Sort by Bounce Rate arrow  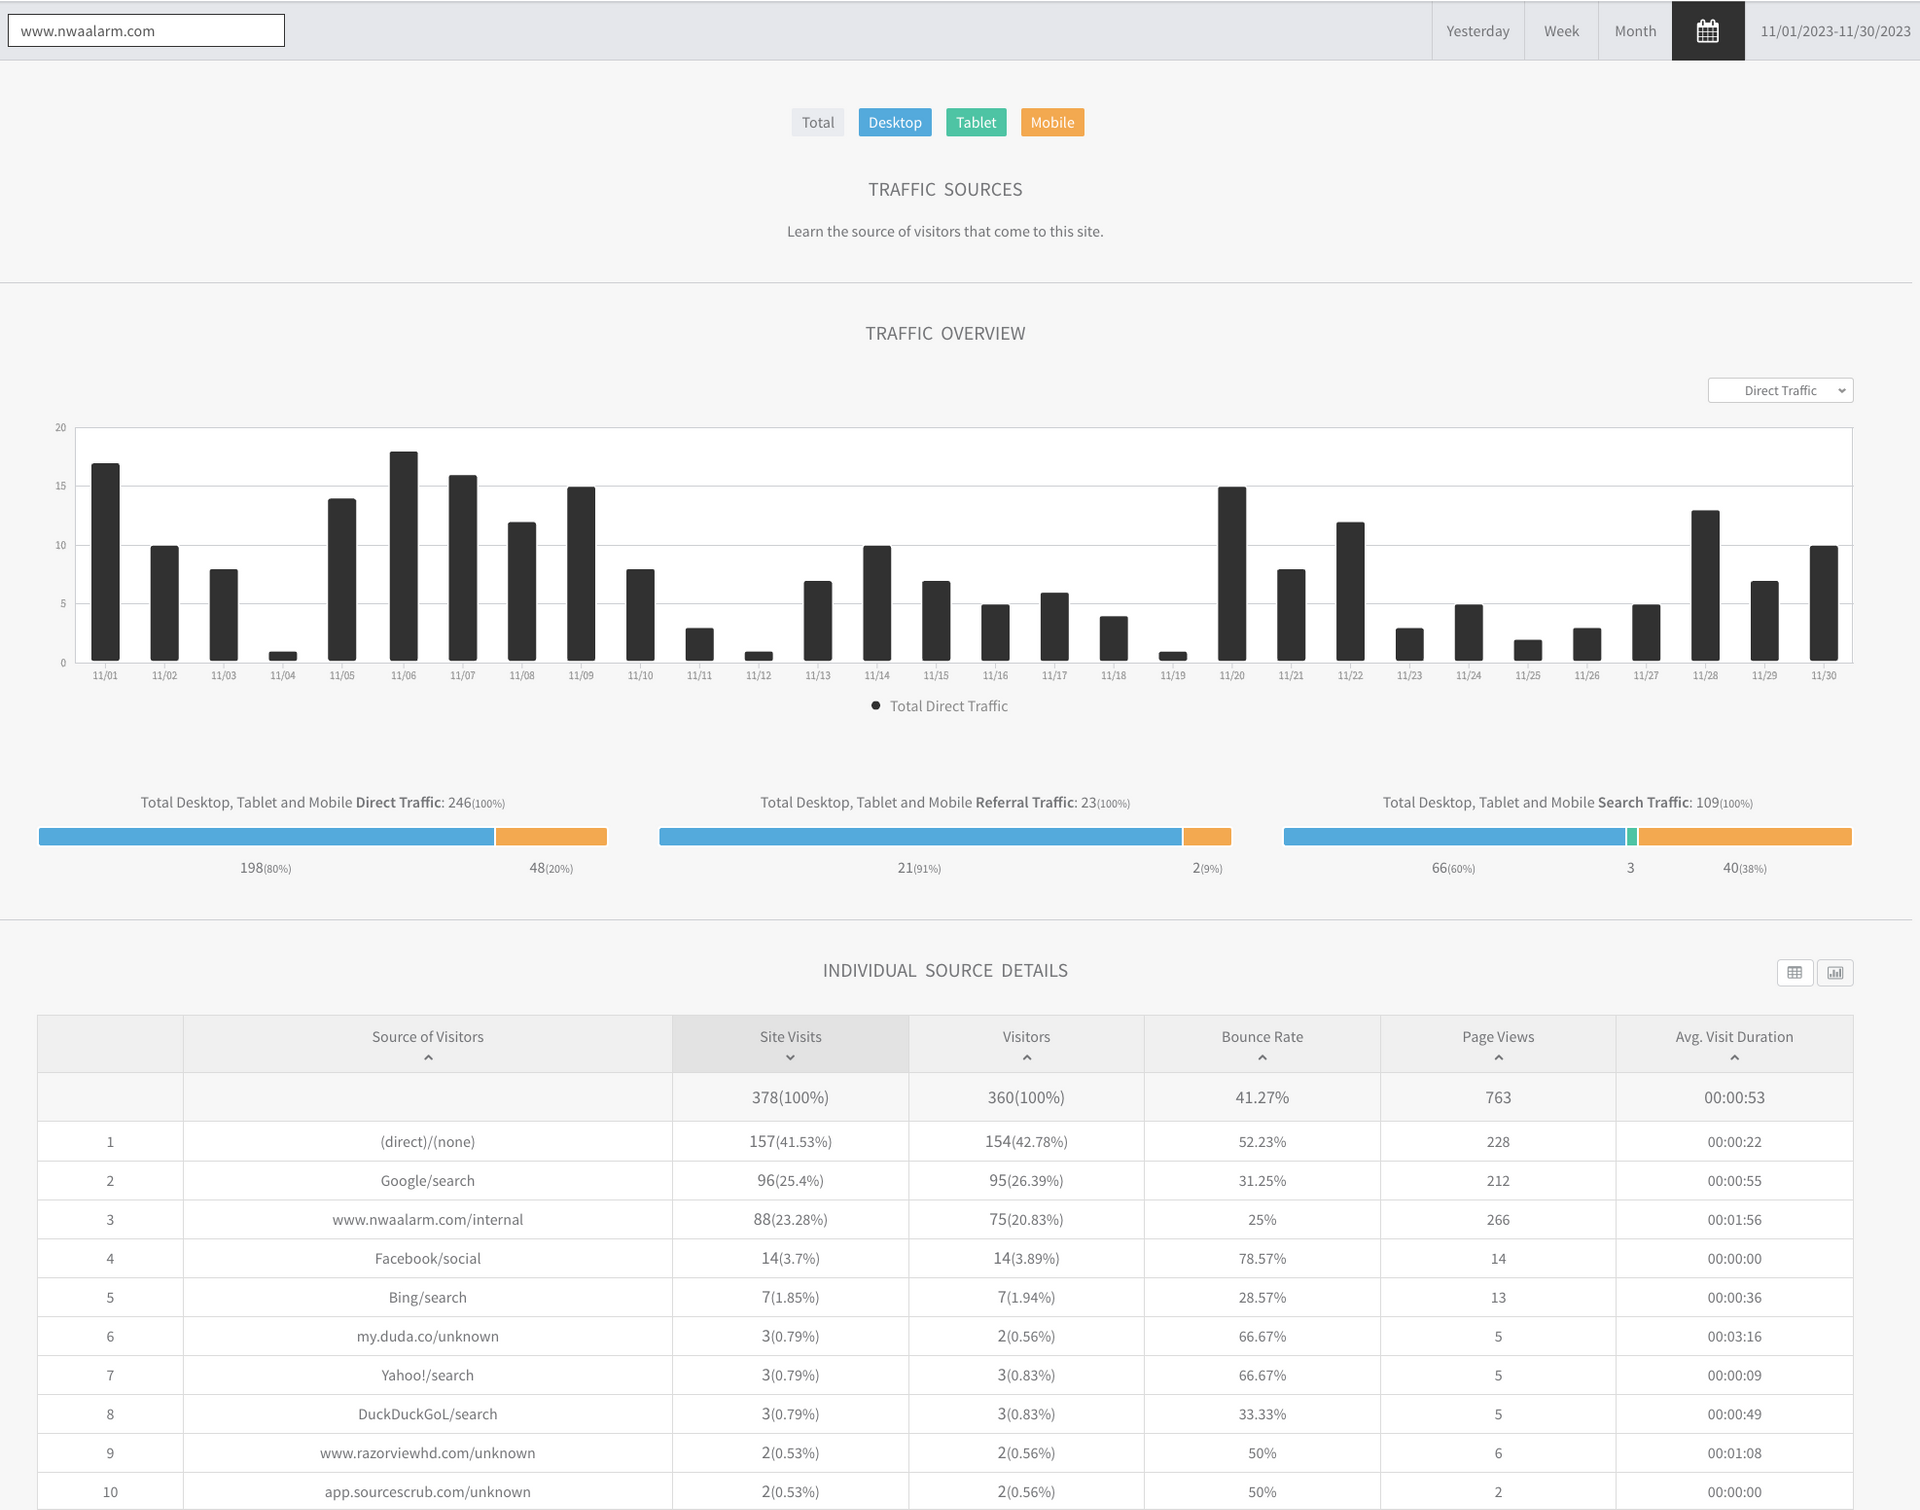pos(1262,1057)
